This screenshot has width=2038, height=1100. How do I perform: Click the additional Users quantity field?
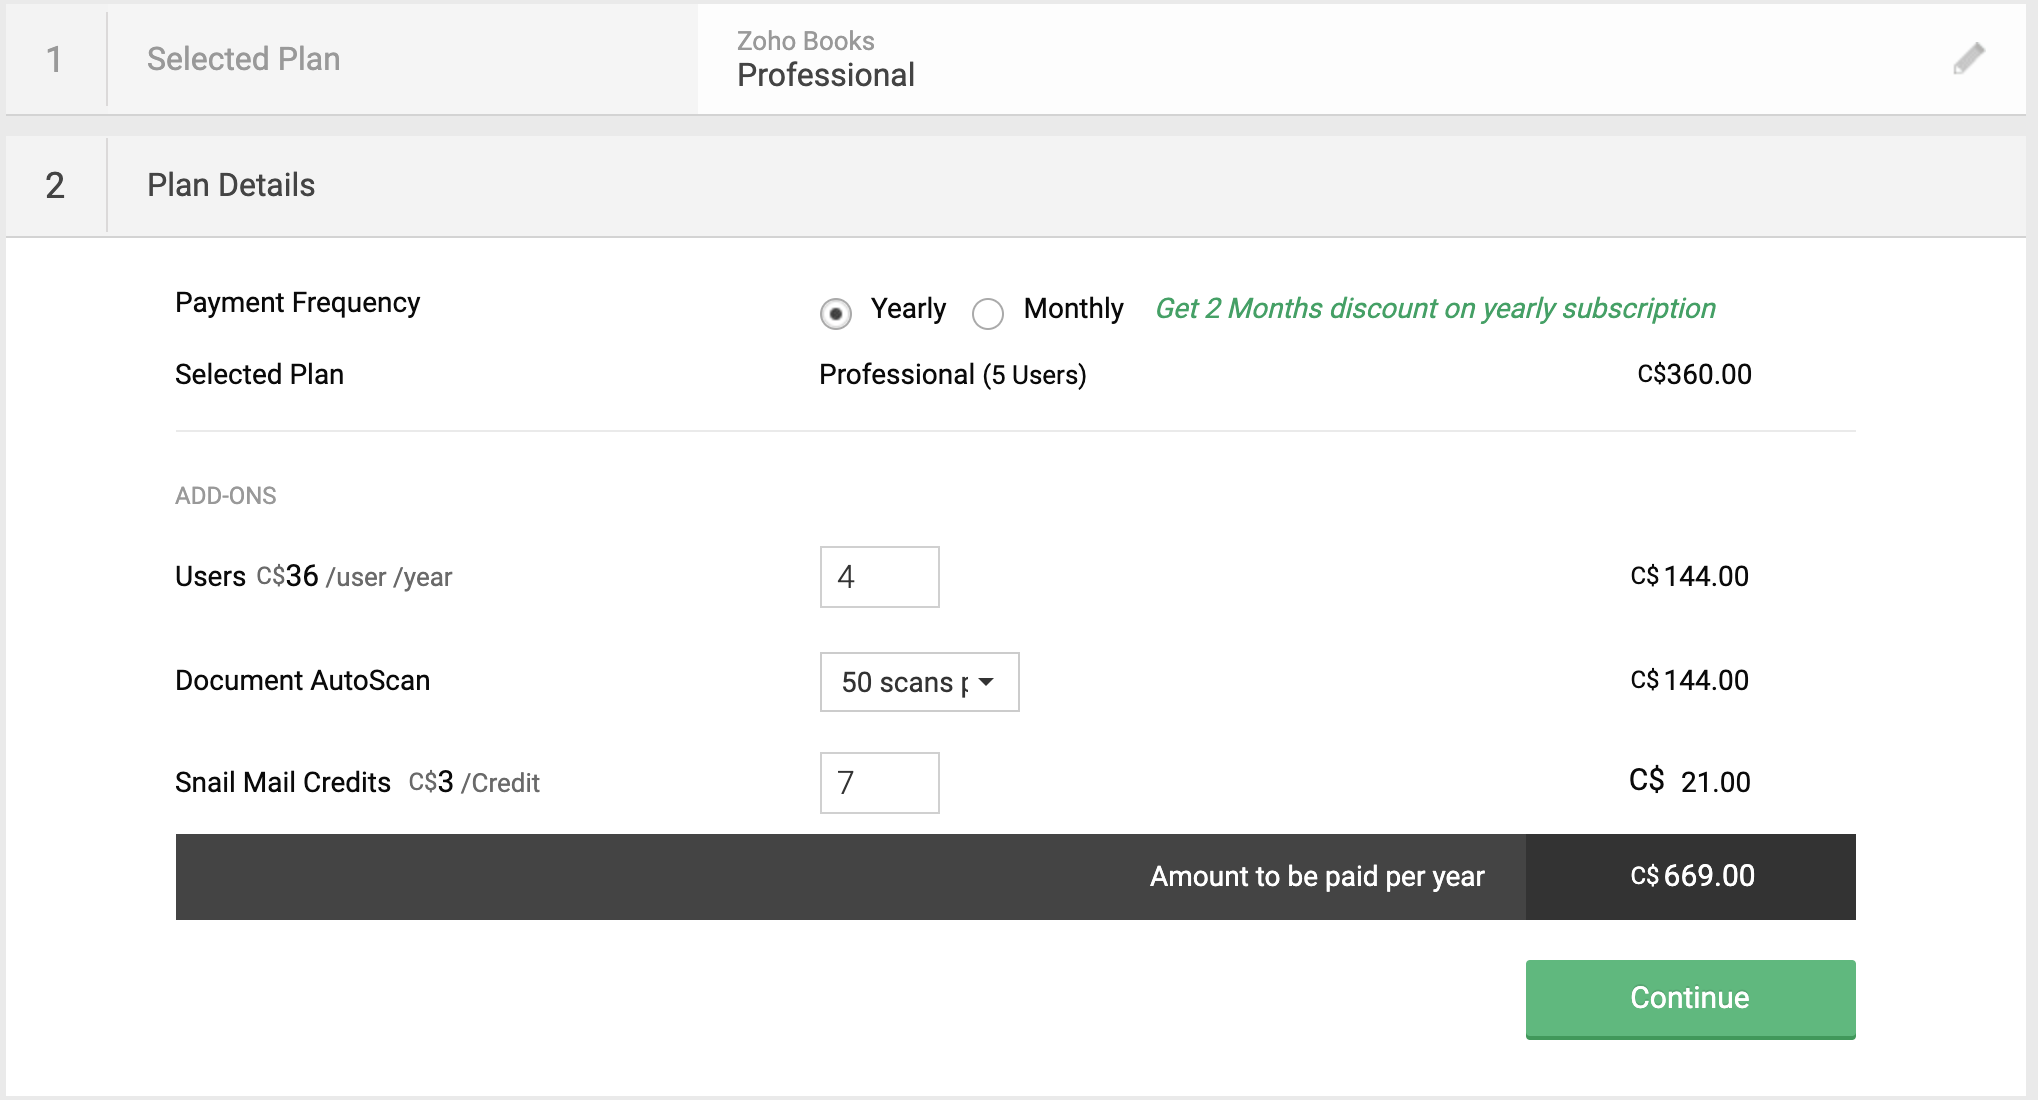click(879, 577)
